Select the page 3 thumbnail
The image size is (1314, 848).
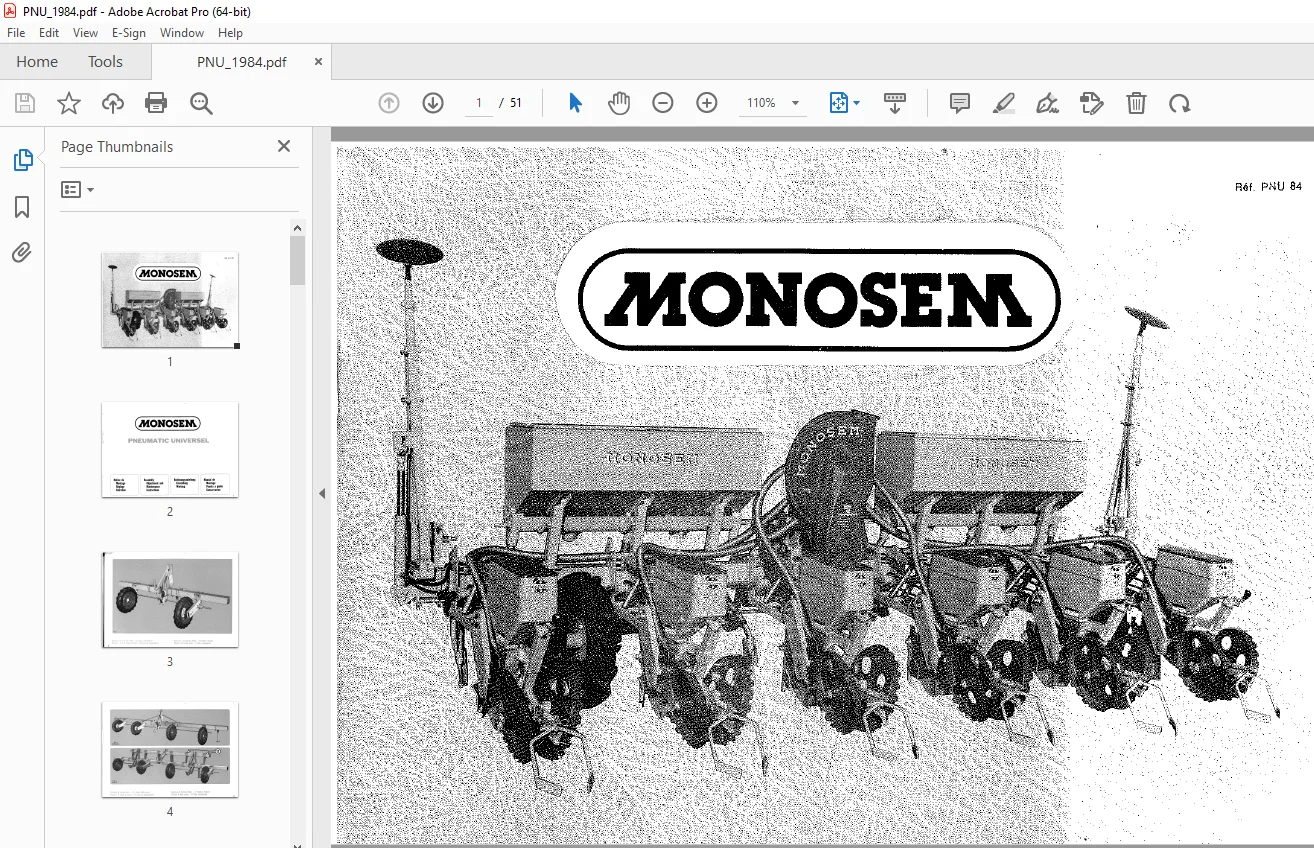pos(170,599)
